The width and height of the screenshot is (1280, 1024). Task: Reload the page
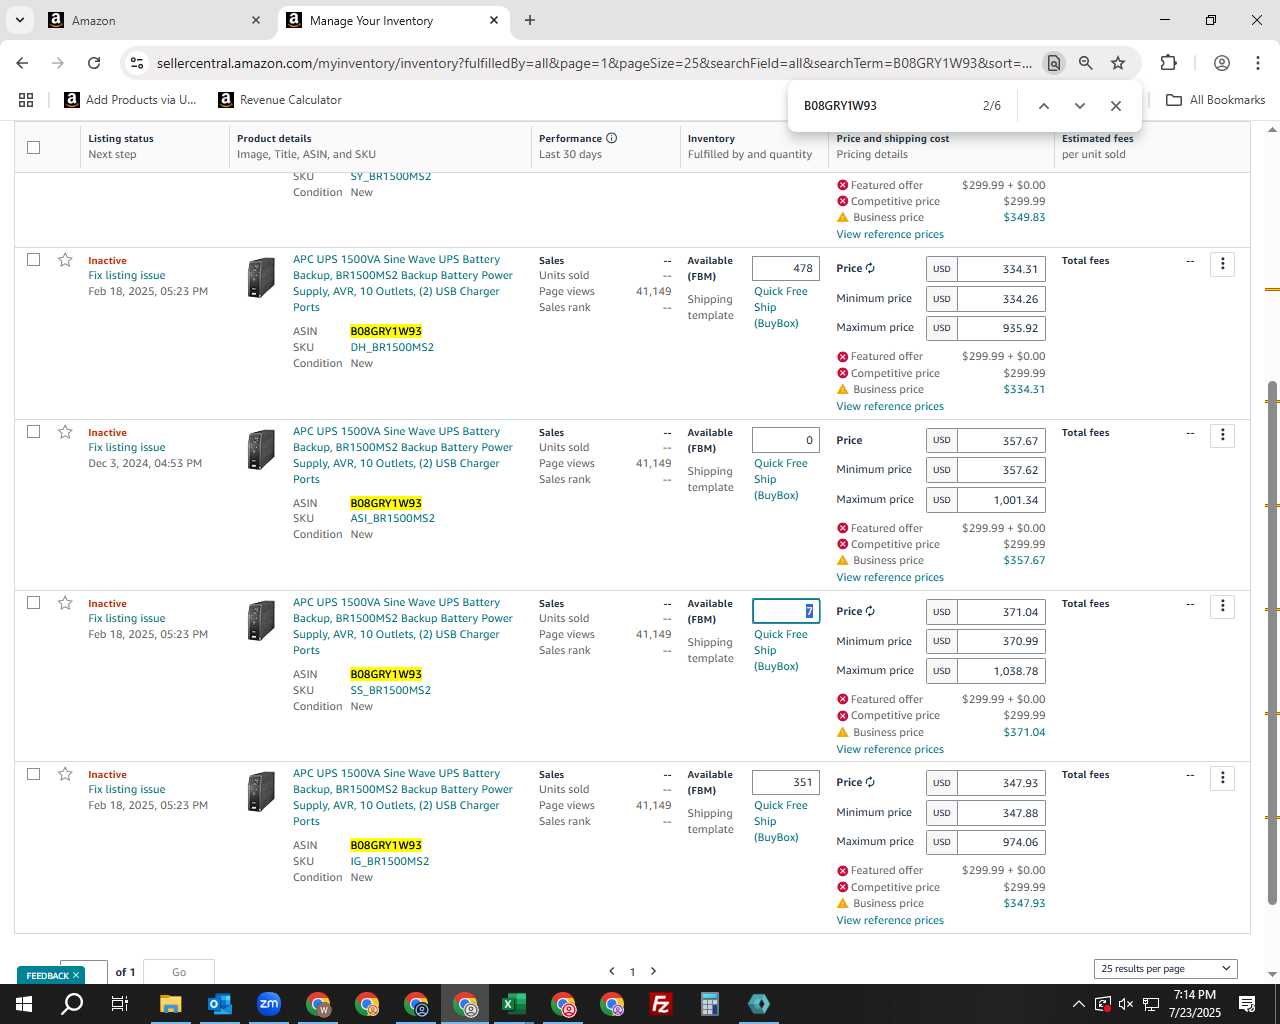click(x=94, y=63)
